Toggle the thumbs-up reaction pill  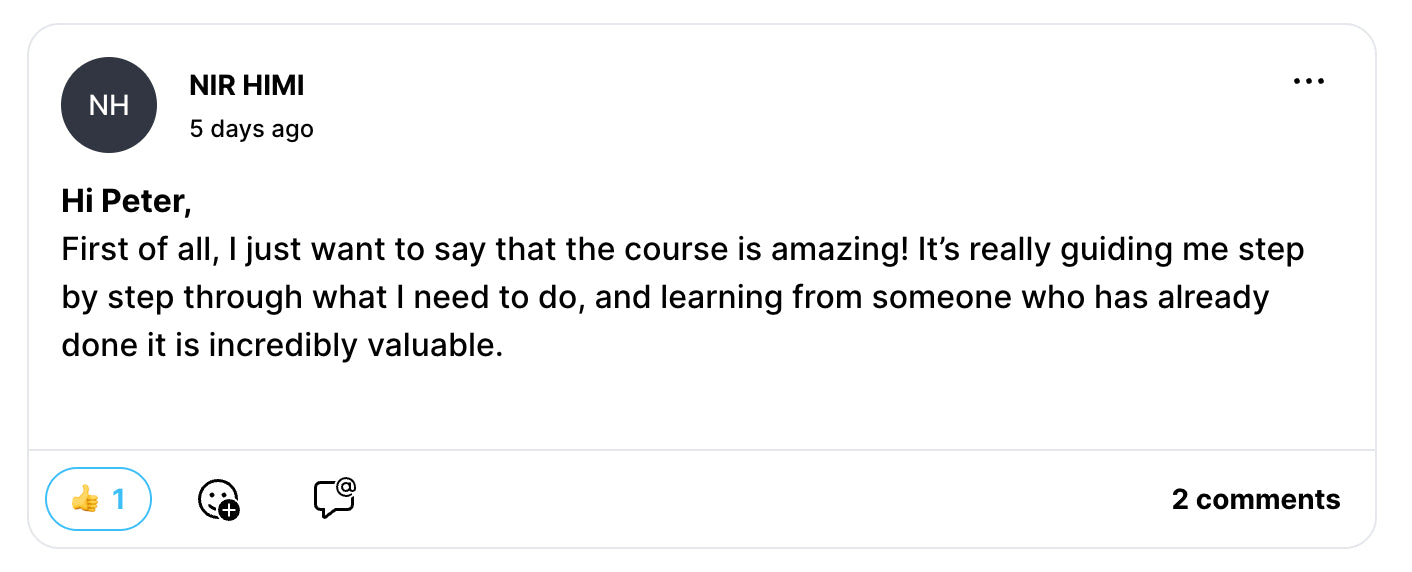pyautogui.click(x=98, y=498)
